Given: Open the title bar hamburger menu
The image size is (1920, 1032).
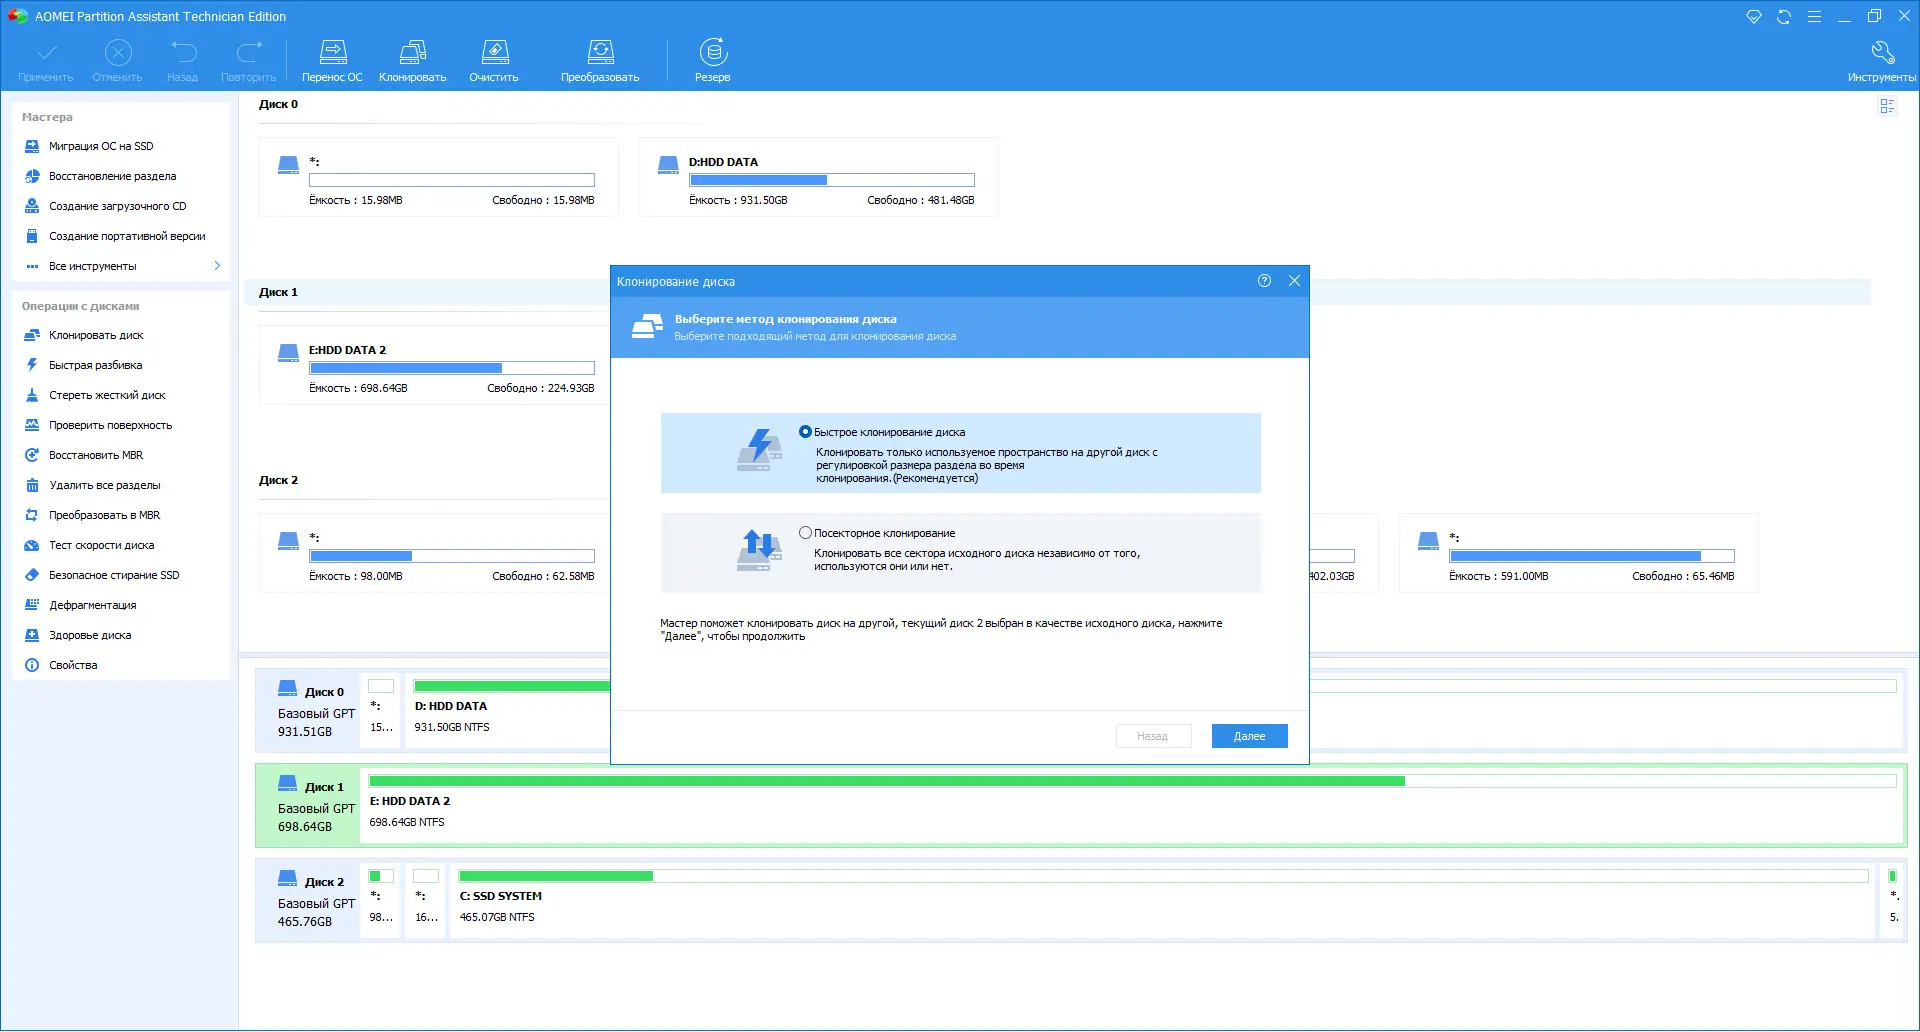Looking at the screenshot, I should pos(1814,17).
